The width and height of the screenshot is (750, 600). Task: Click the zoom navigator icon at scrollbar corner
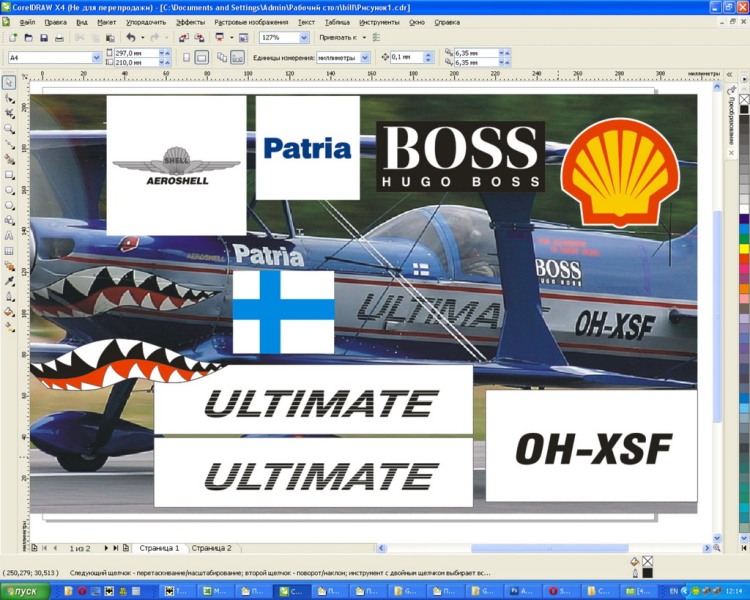[717, 548]
